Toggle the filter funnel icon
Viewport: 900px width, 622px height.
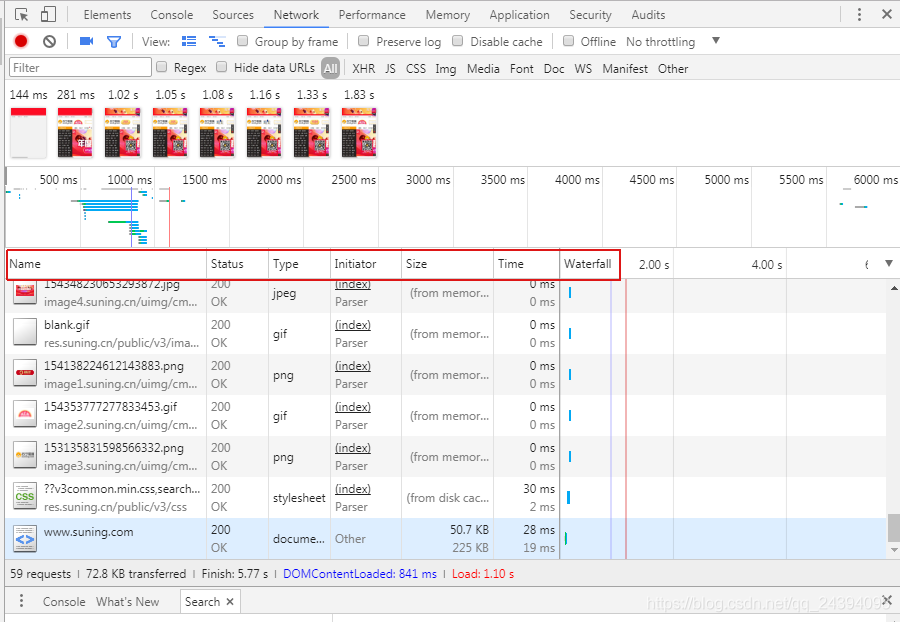tap(114, 42)
